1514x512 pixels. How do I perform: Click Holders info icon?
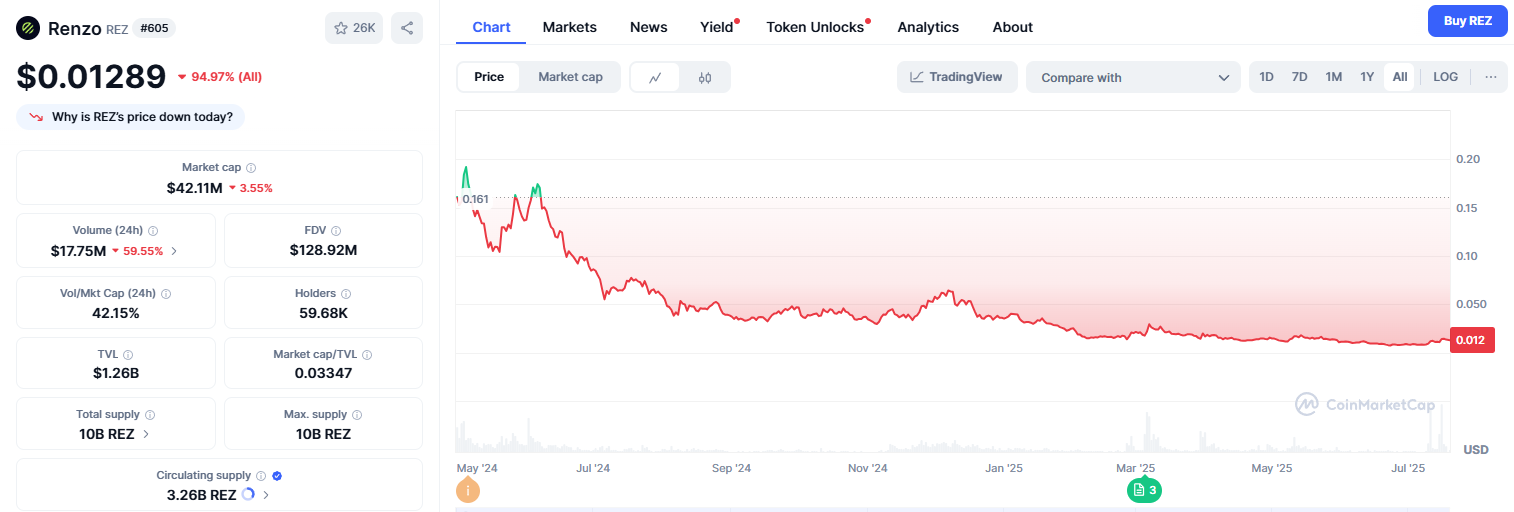pos(346,294)
